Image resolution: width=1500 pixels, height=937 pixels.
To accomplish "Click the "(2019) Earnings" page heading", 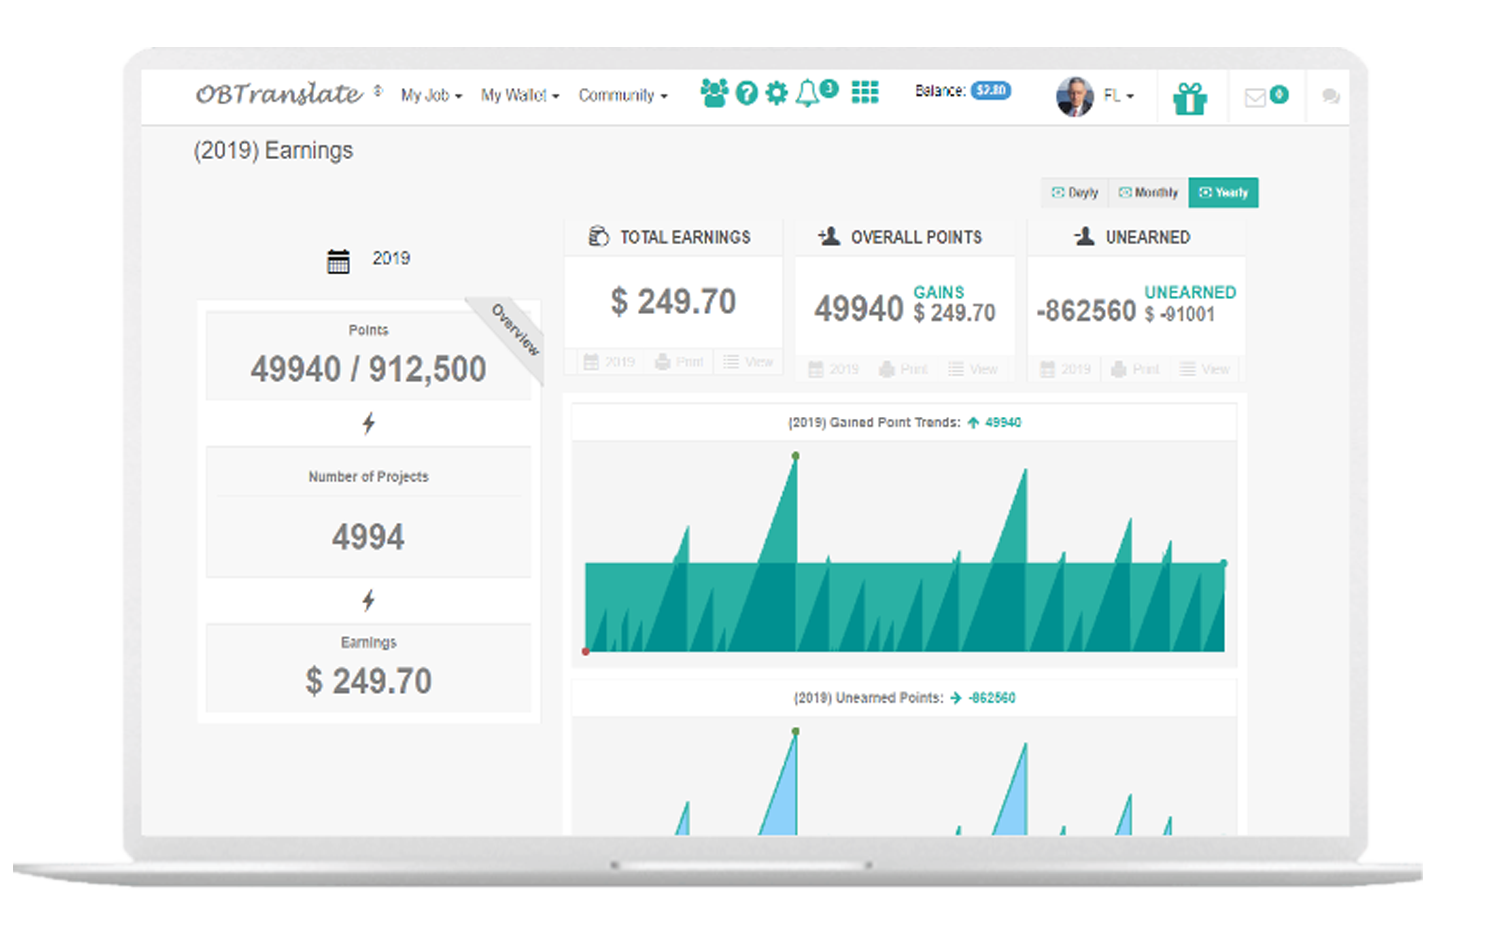I will (273, 151).
